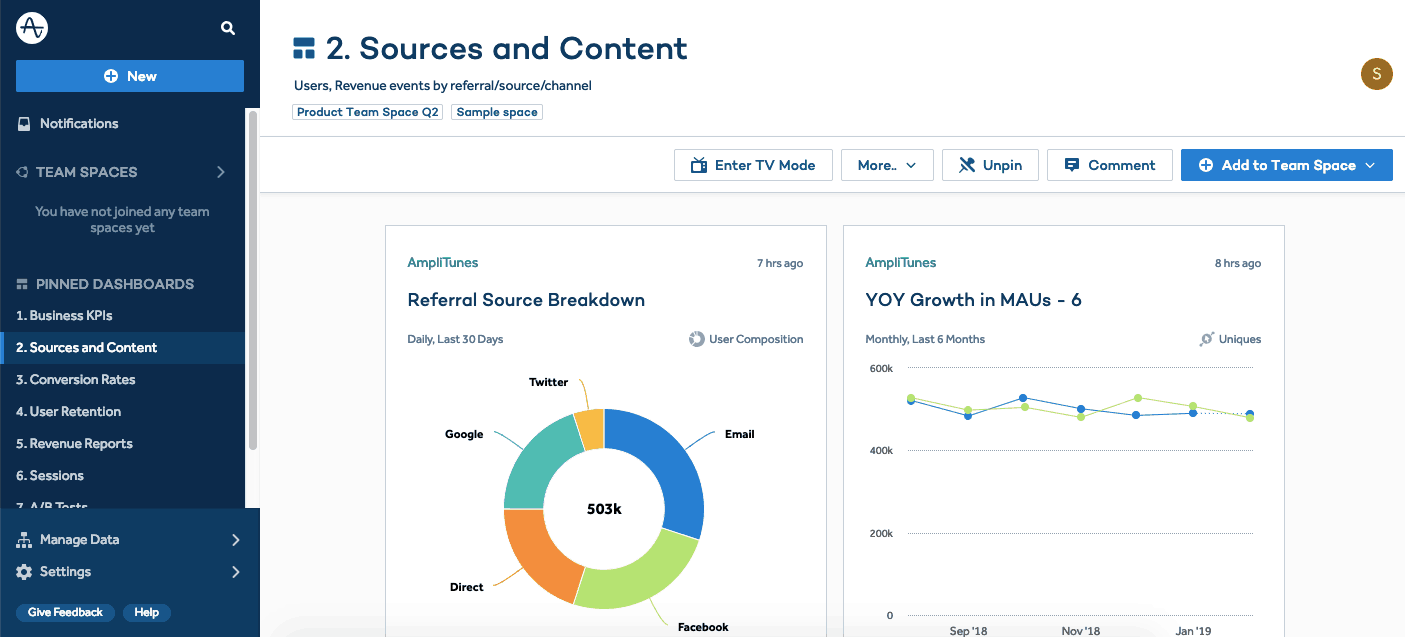
Task: Open the More.. dropdown menu
Action: tap(887, 166)
